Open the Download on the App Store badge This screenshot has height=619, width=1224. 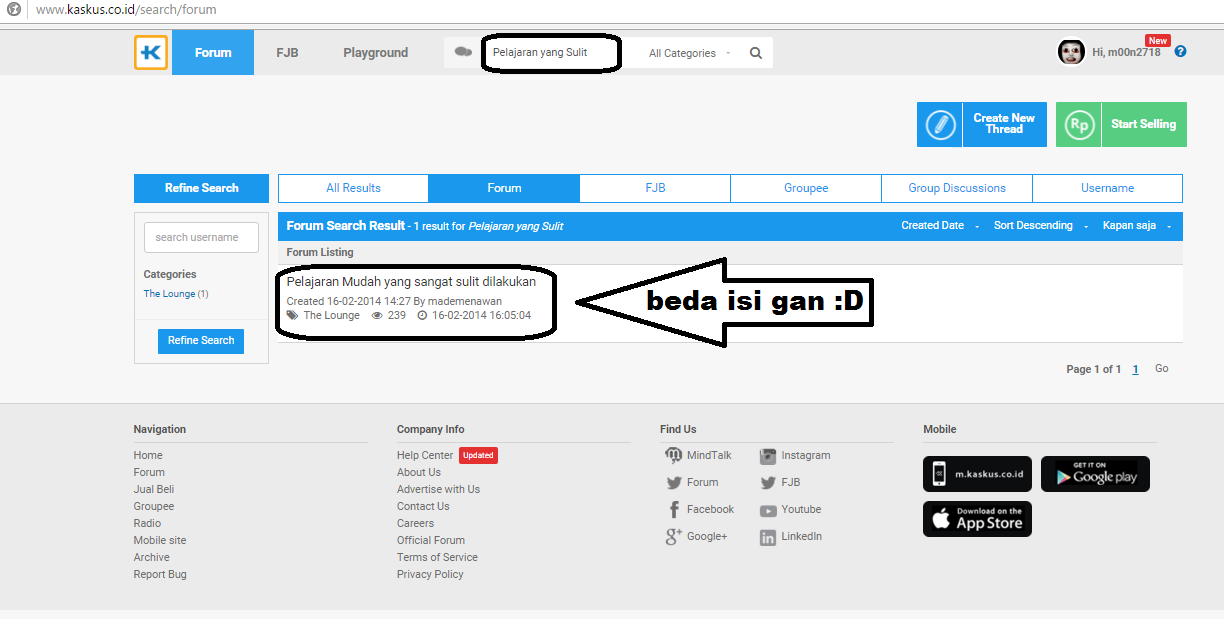coord(977,519)
